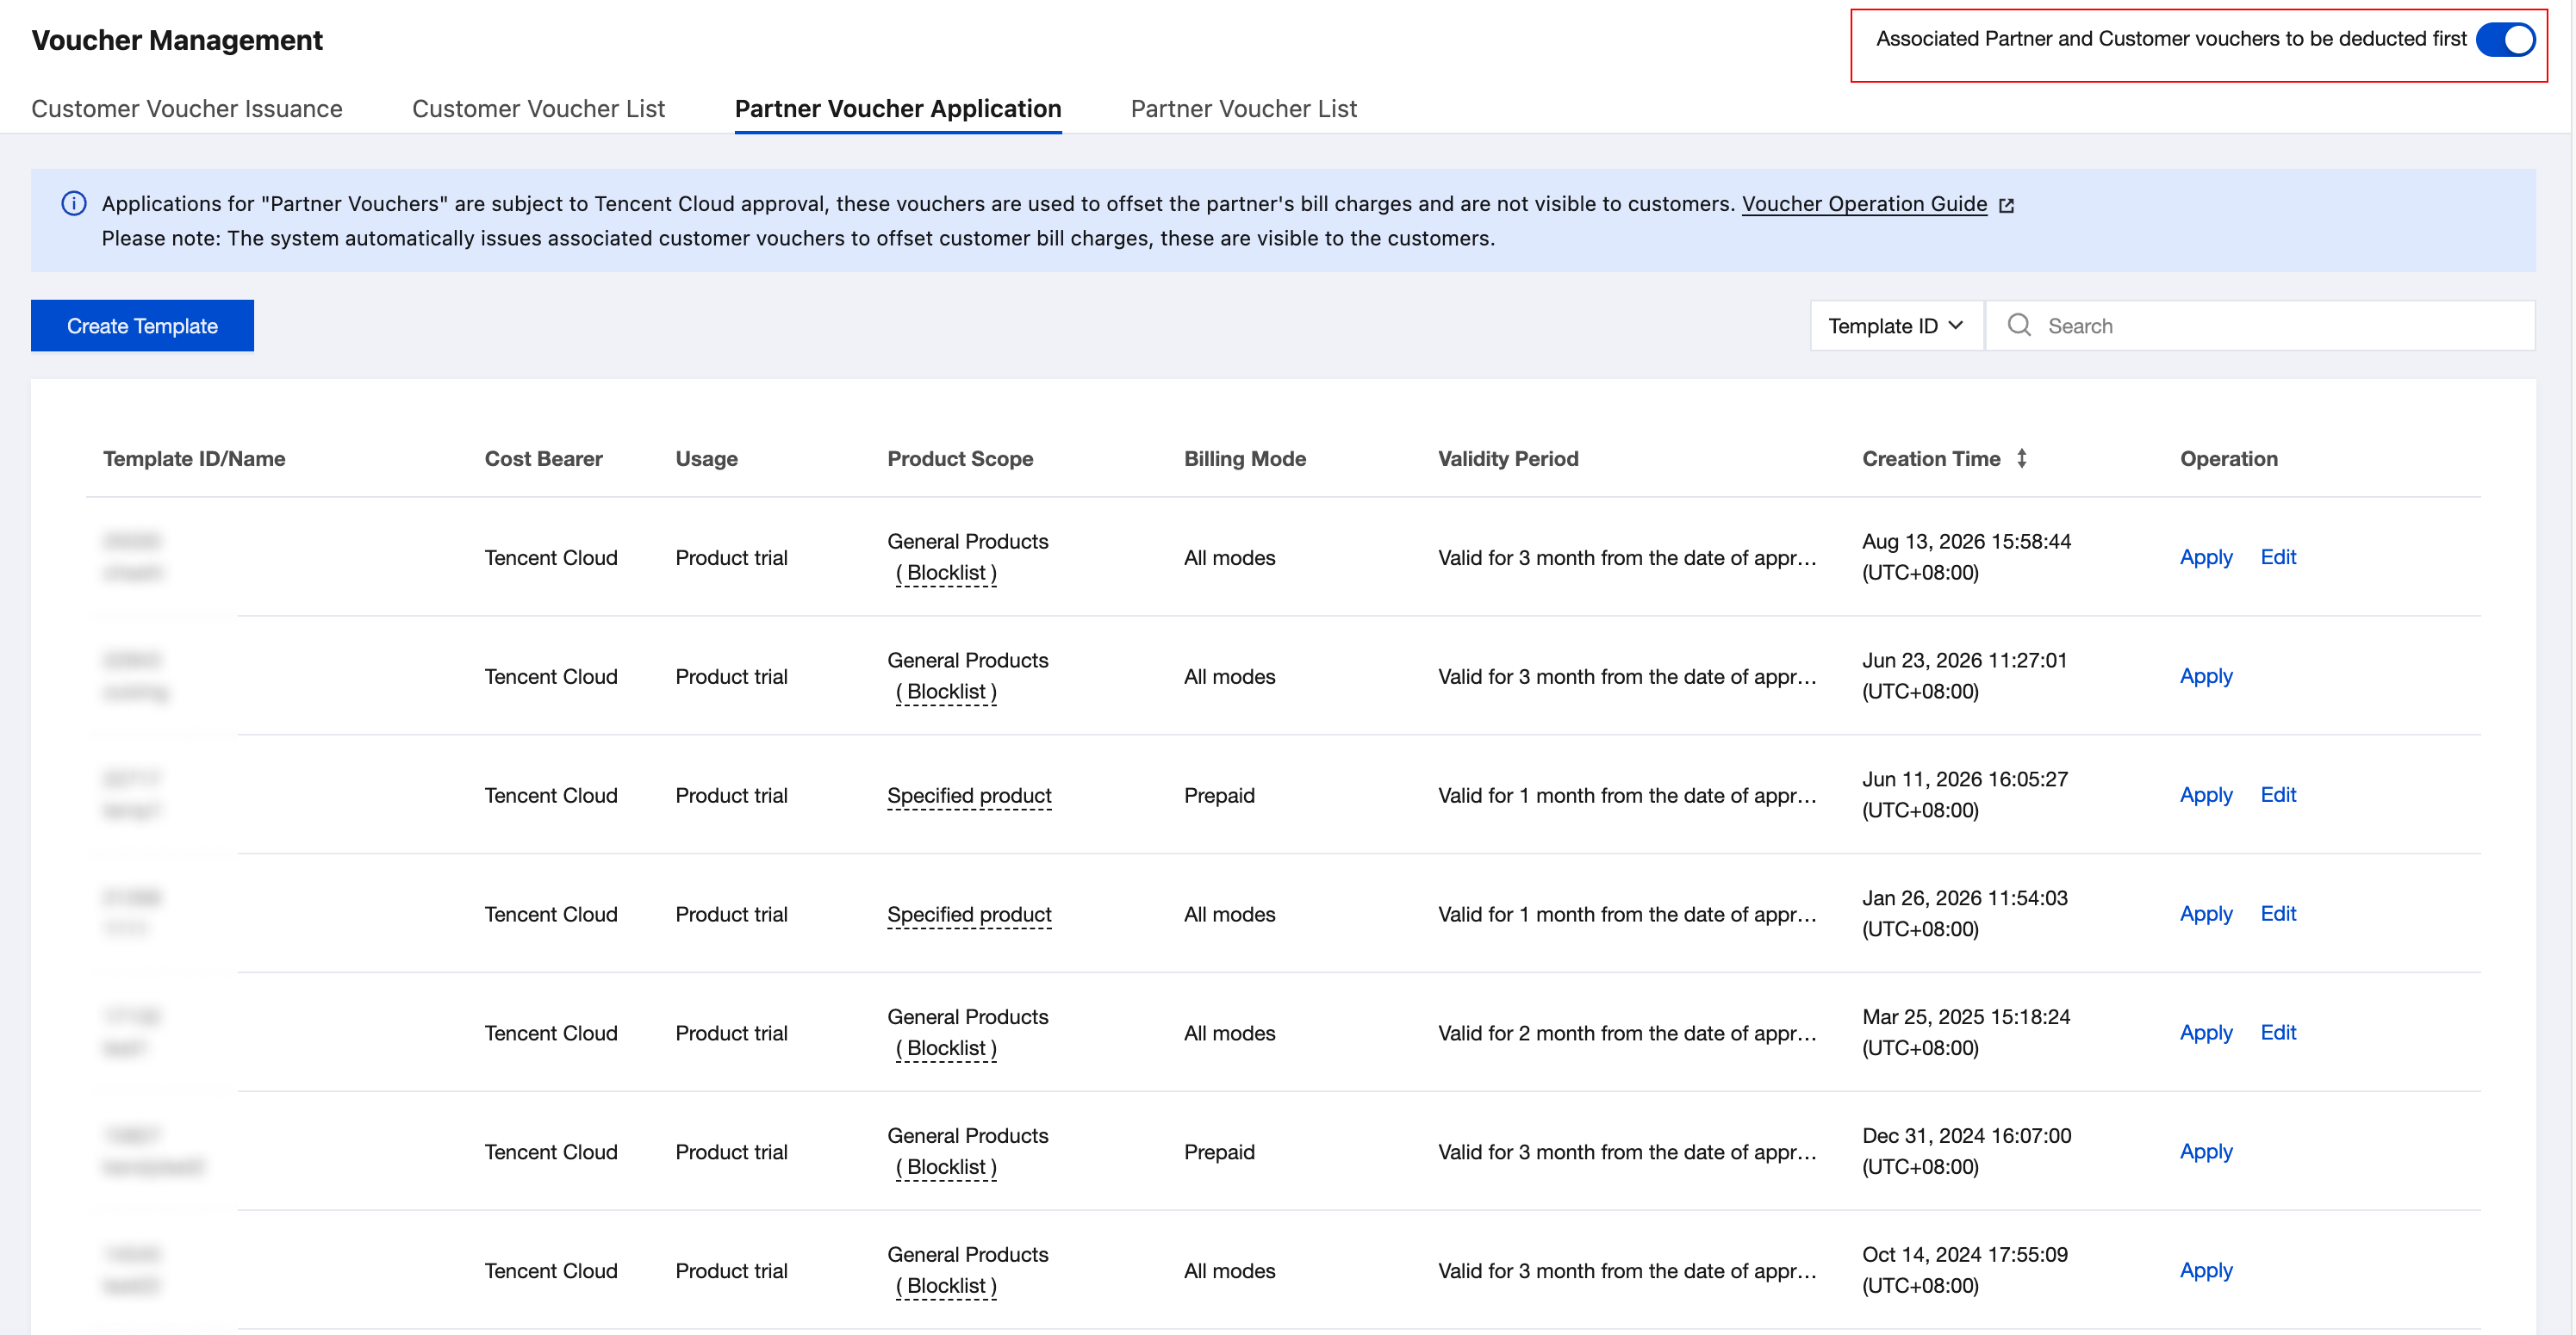Screen dimensions: 2576x1335
Task: Toggle associated vouchers deducted first switch
Action: [2505, 40]
